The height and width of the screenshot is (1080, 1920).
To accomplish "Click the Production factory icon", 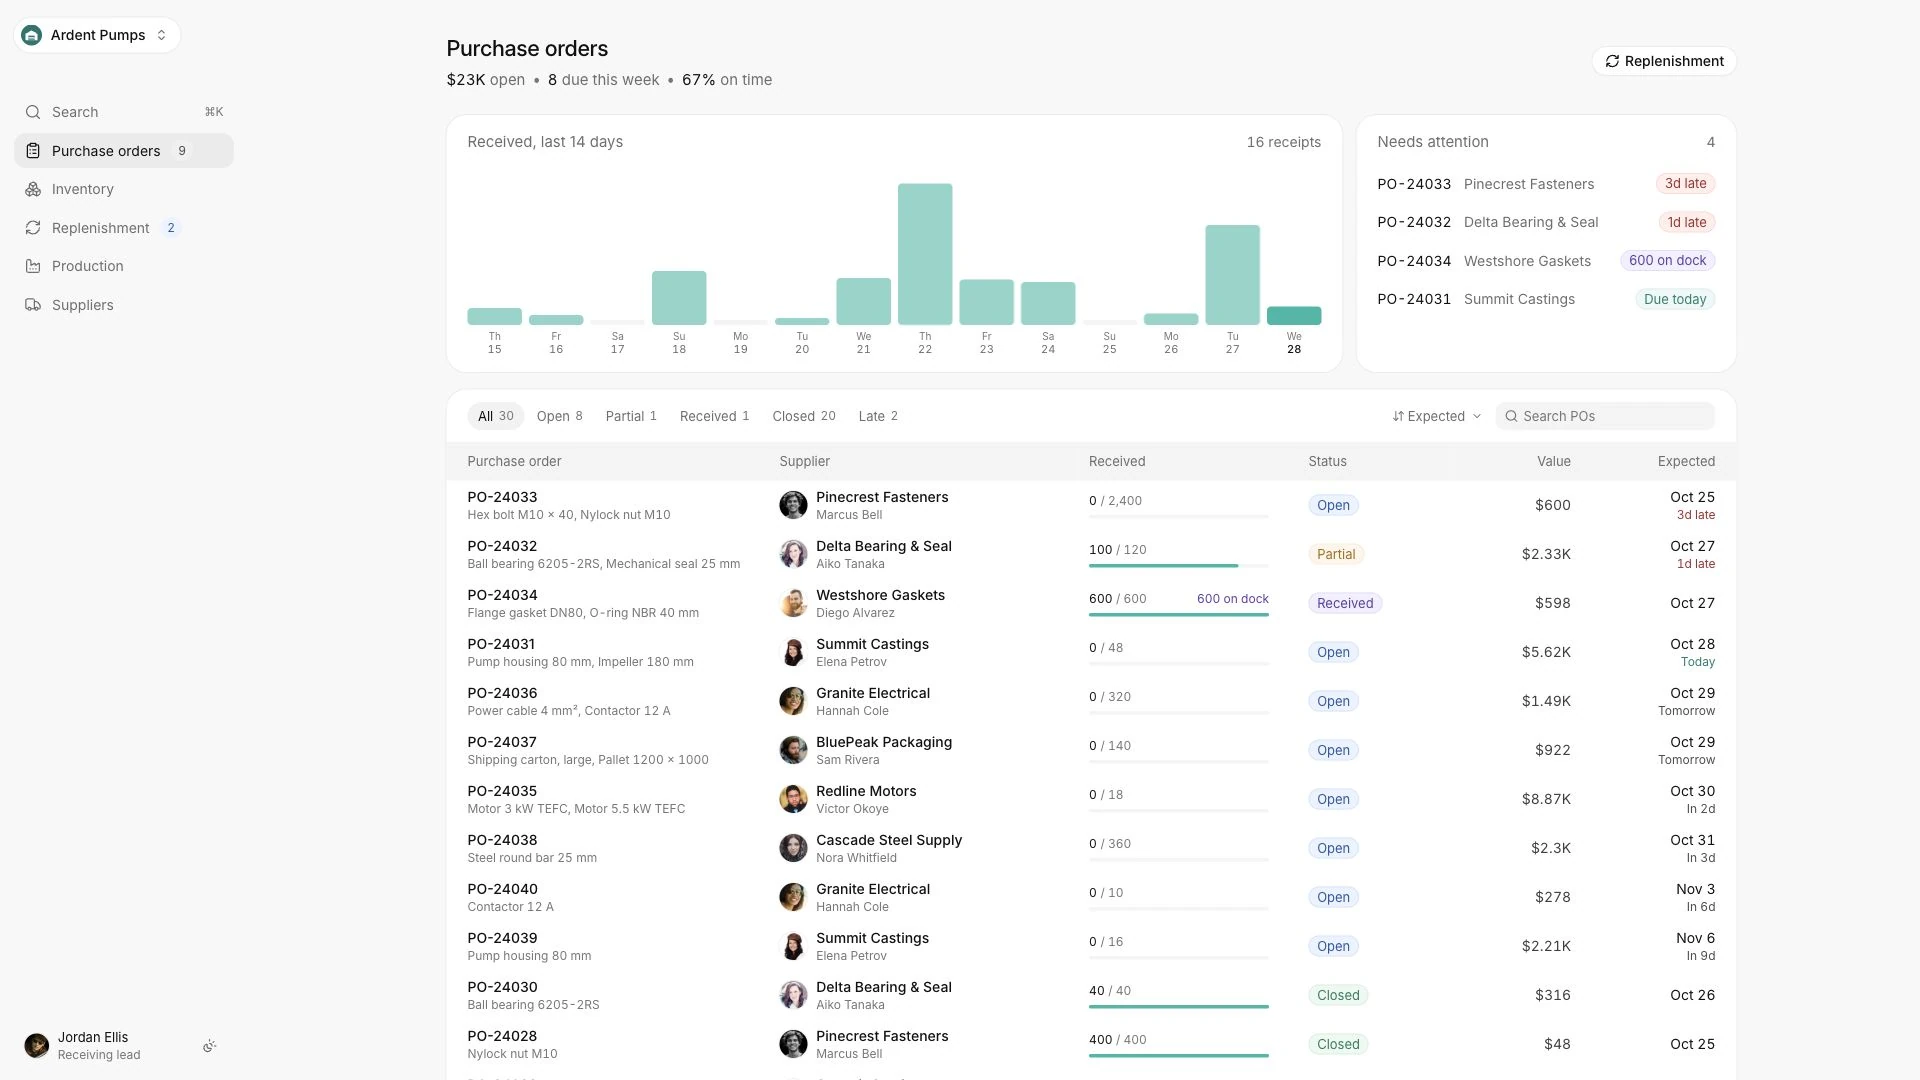I will [x=33, y=266].
